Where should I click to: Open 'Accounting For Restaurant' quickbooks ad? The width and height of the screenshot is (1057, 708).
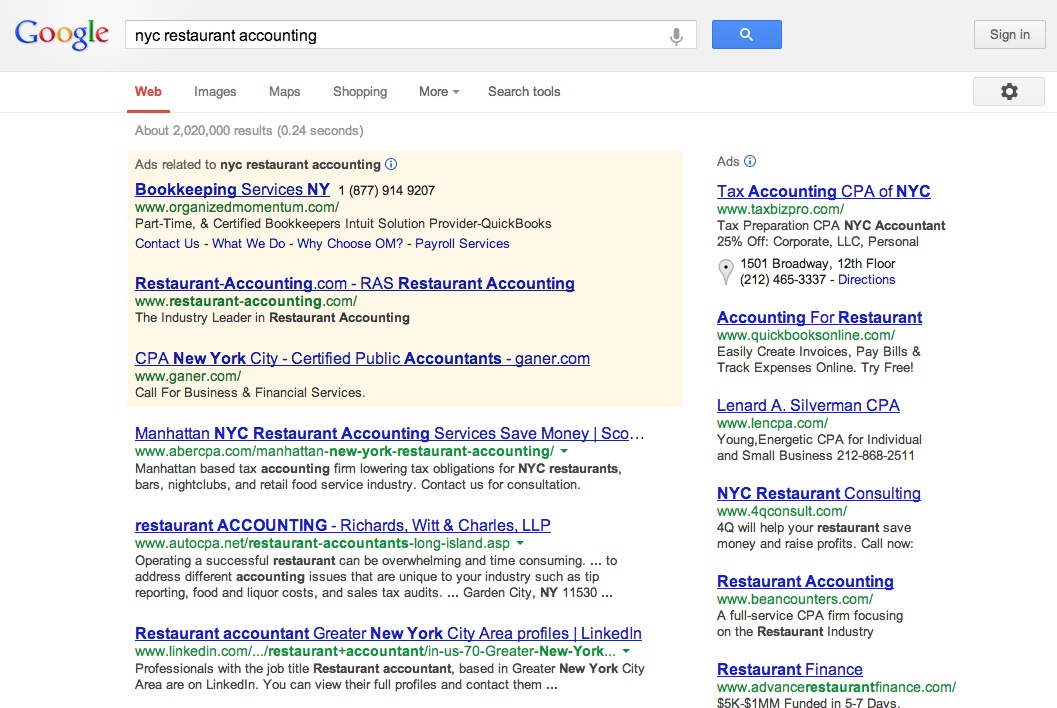(x=819, y=318)
